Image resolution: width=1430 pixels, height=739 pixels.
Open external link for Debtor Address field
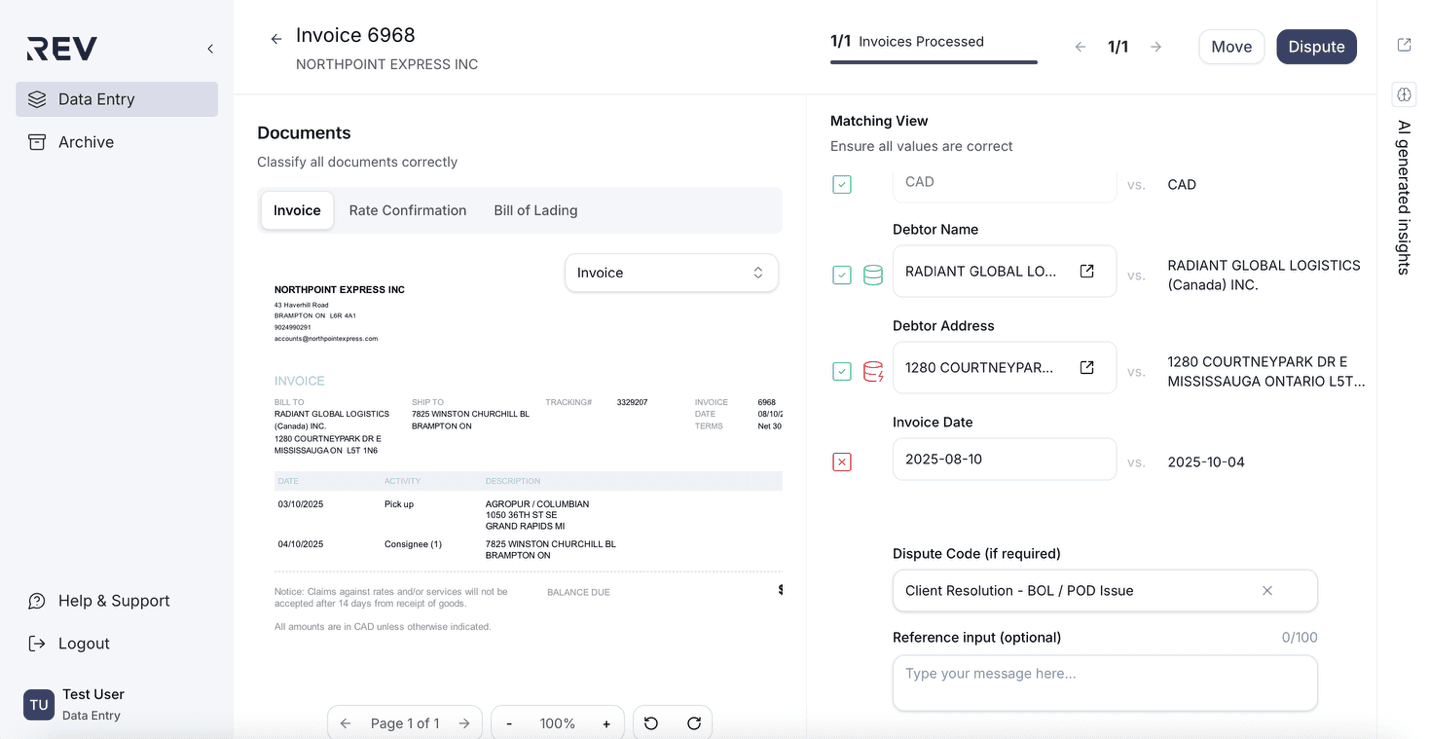point(1087,368)
